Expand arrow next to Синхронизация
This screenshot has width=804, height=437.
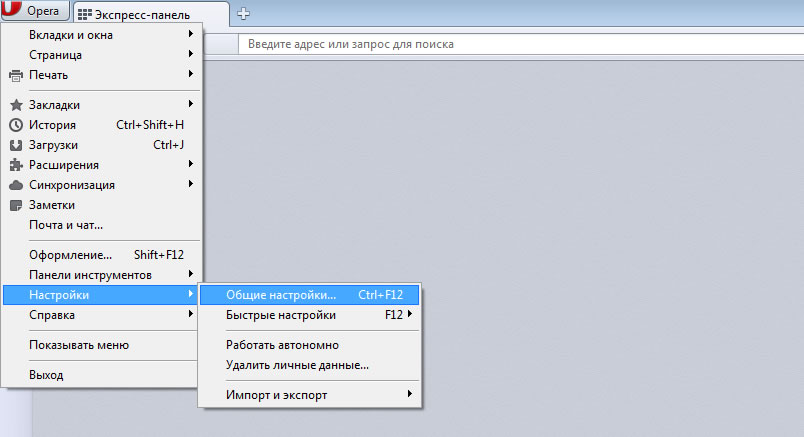pos(191,184)
